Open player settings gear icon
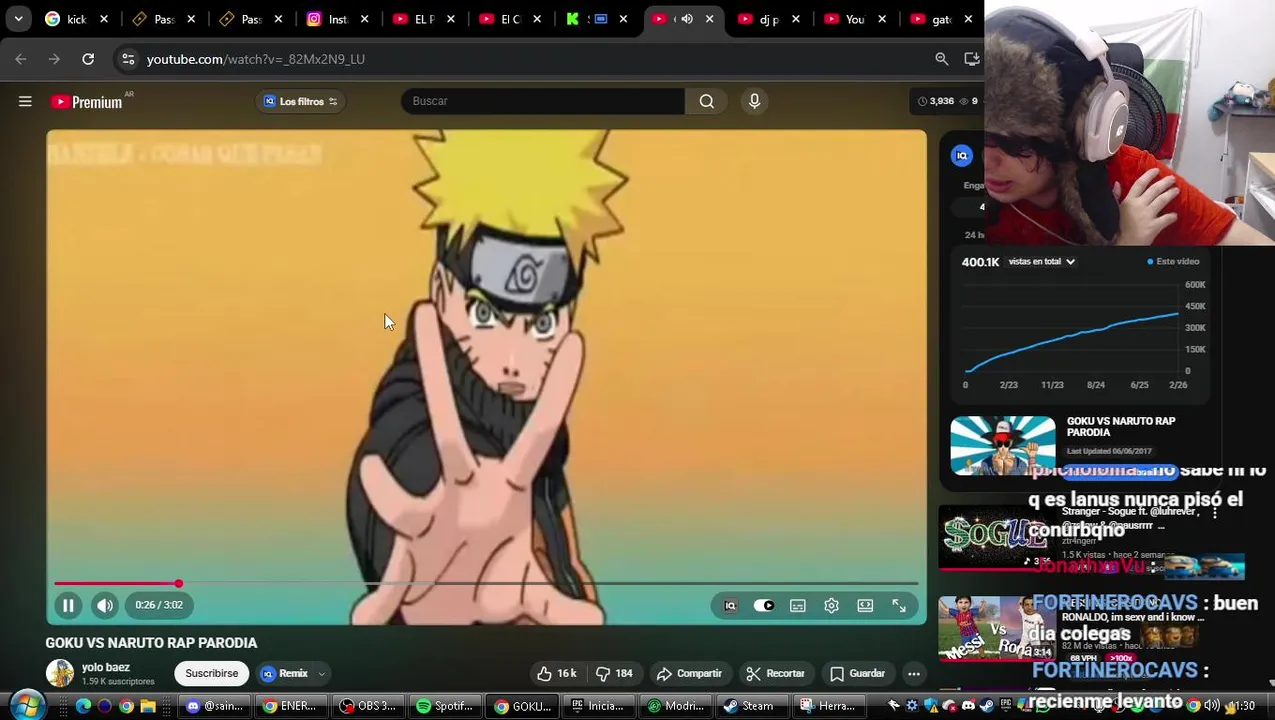 [x=831, y=605]
